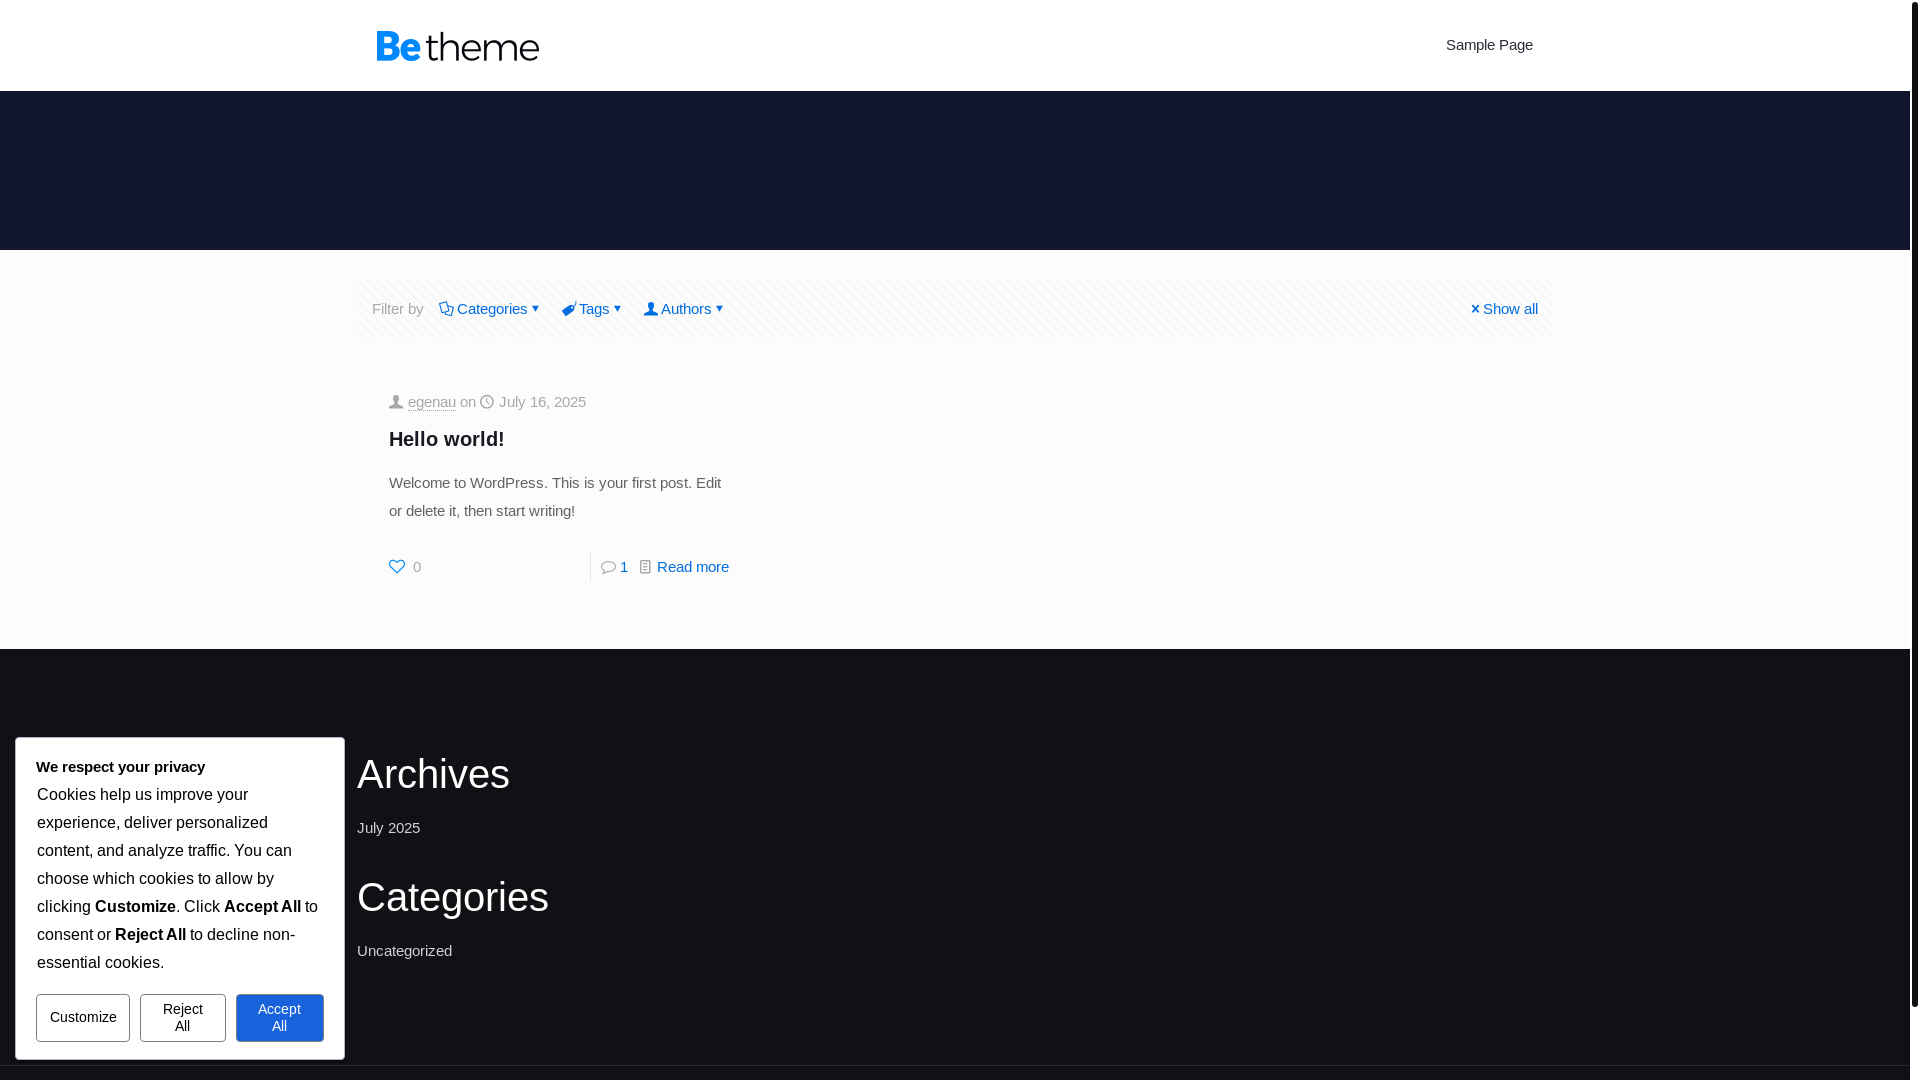Click the Tags filter icon
Image resolution: width=1920 pixels, height=1080 pixels.
tap(568, 310)
